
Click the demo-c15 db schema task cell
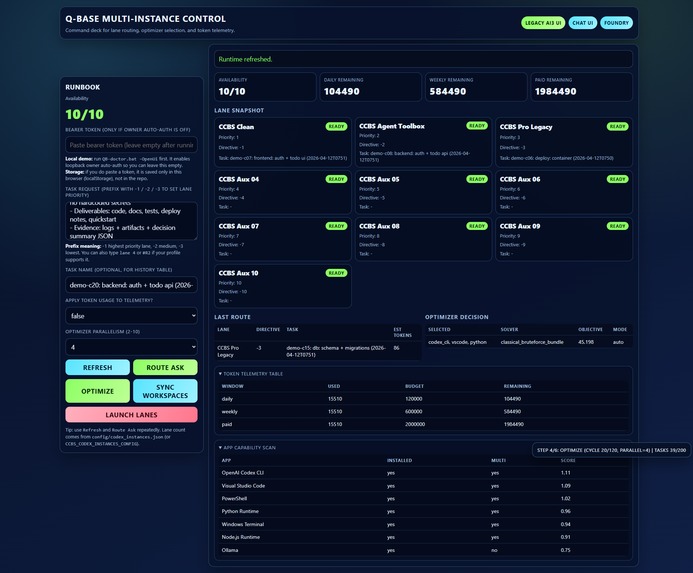point(336,351)
